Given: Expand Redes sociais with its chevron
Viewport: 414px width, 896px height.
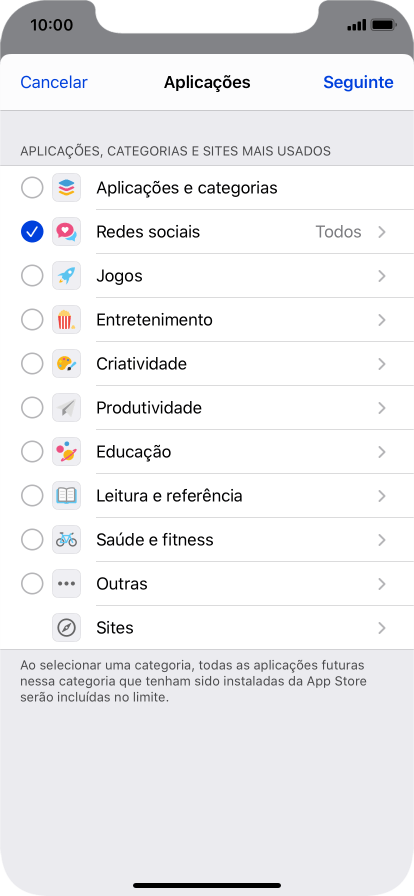Looking at the screenshot, I should [382, 232].
